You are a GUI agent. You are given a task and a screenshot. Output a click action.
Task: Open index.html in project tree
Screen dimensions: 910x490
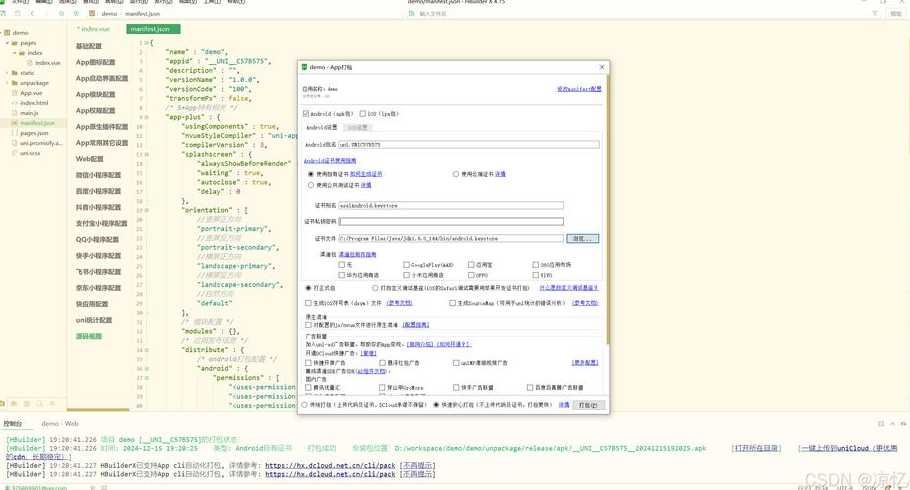(34, 103)
